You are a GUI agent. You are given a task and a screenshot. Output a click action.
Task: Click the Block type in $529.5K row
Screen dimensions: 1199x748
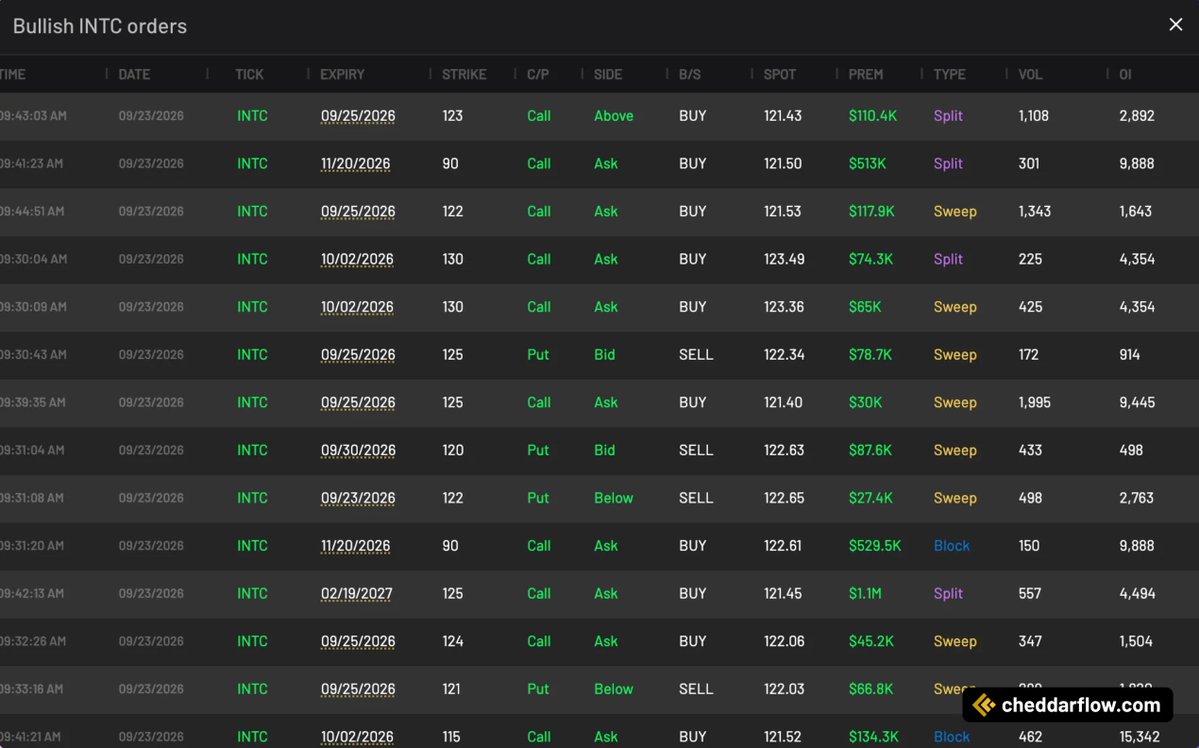(x=951, y=546)
